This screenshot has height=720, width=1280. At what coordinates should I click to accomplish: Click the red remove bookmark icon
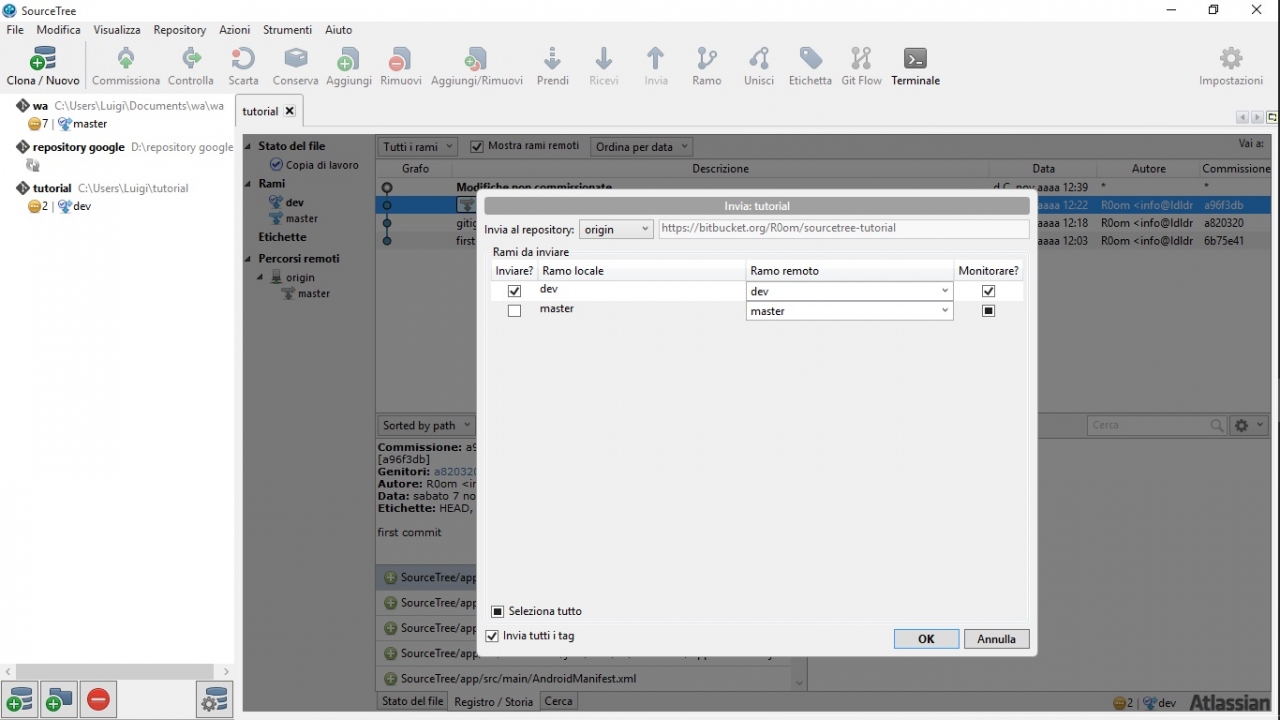click(98, 700)
